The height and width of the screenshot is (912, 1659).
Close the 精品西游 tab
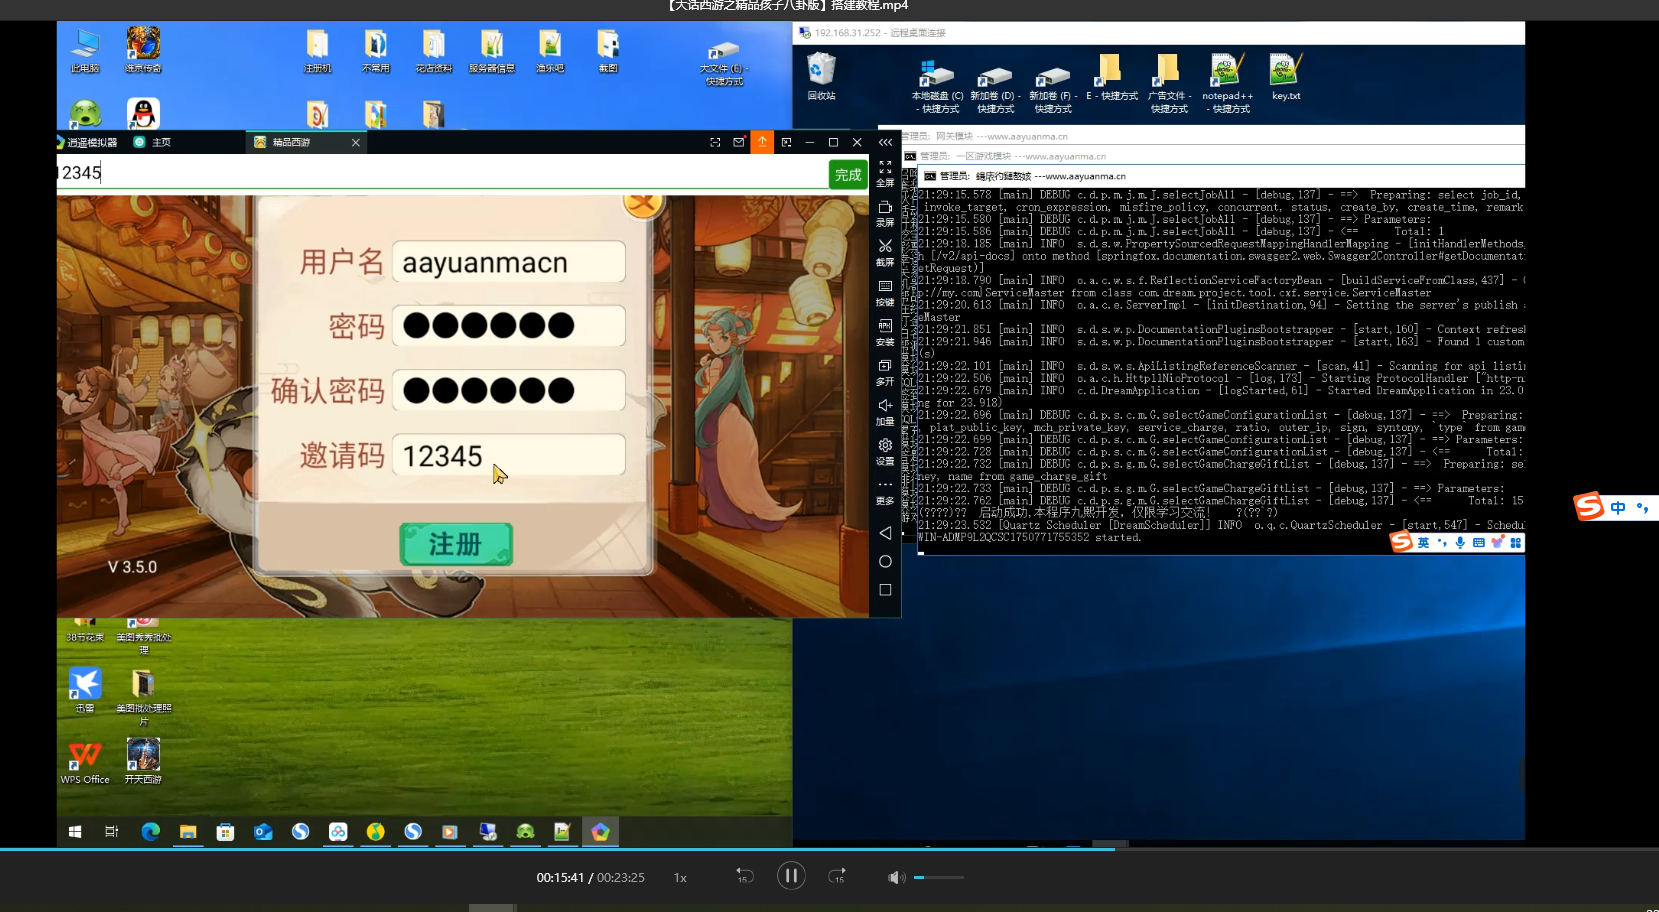tap(355, 142)
